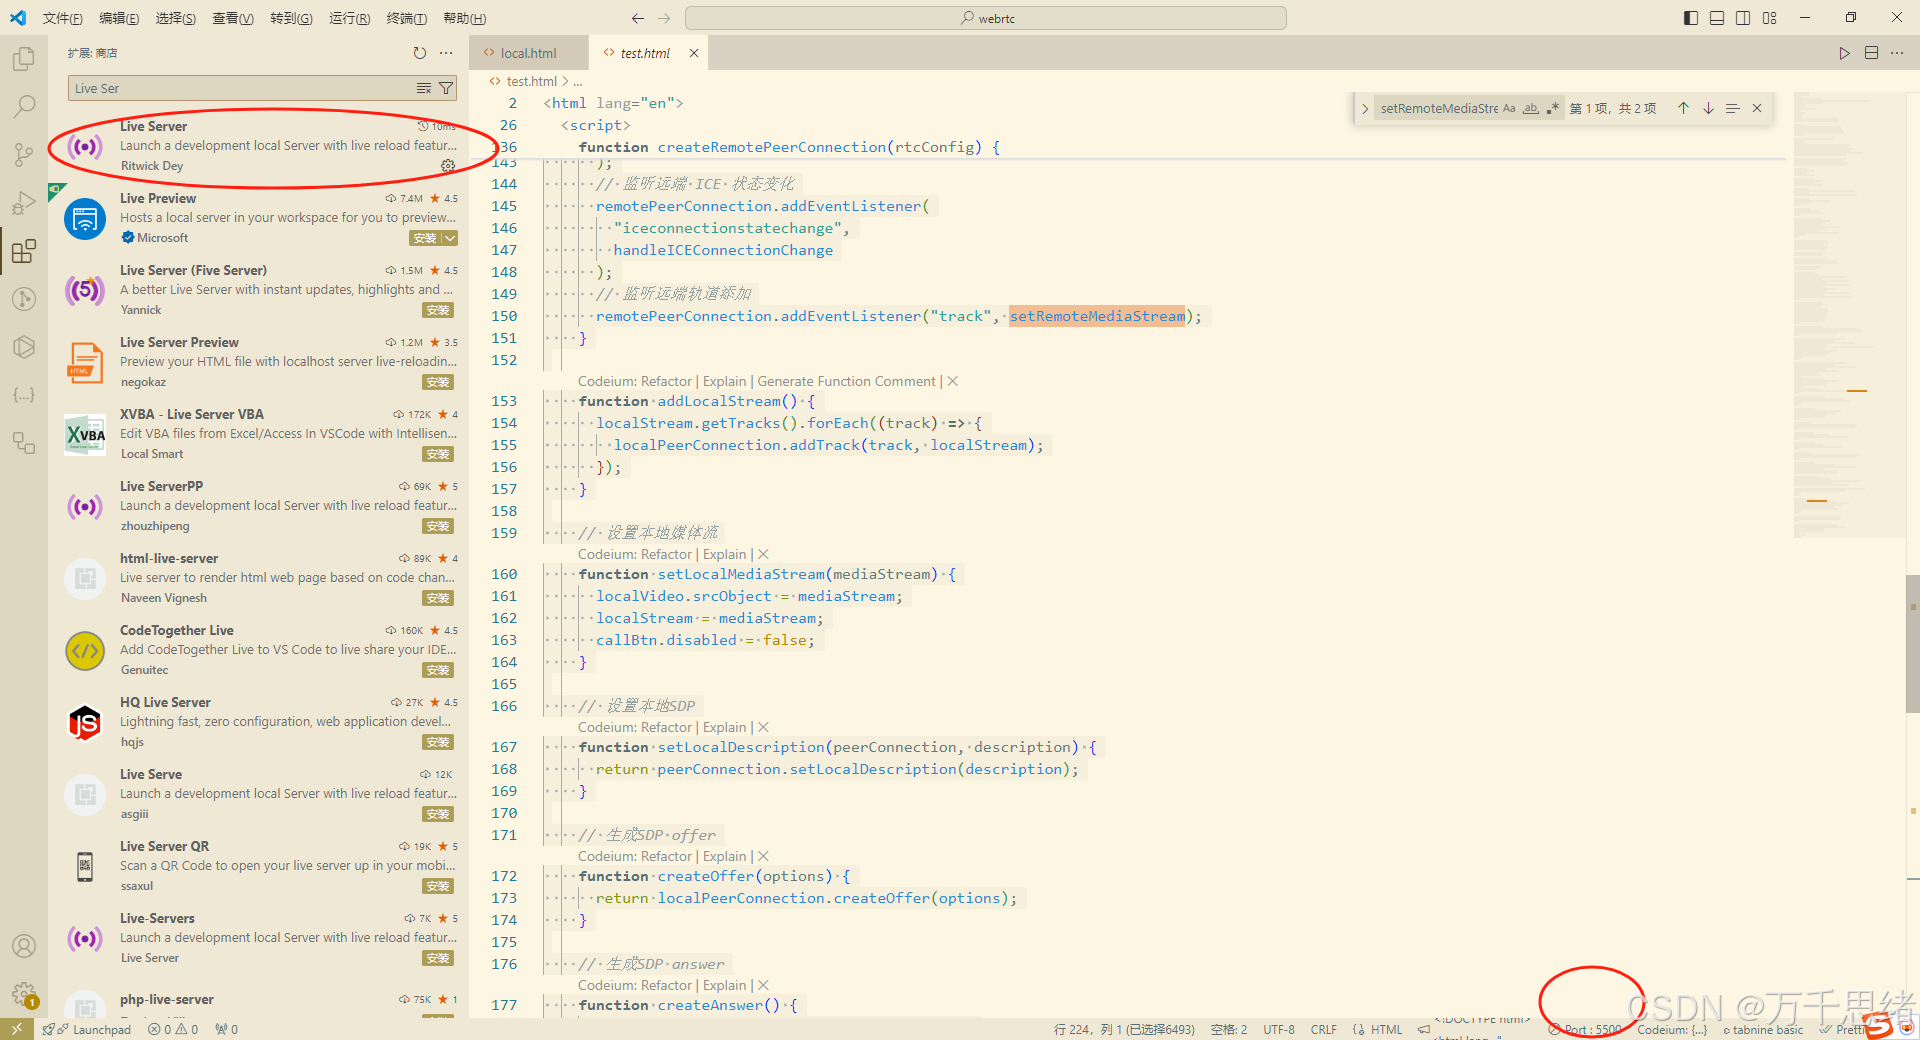
Task: Open the 终端(T) menu
Action: point(407,18)
